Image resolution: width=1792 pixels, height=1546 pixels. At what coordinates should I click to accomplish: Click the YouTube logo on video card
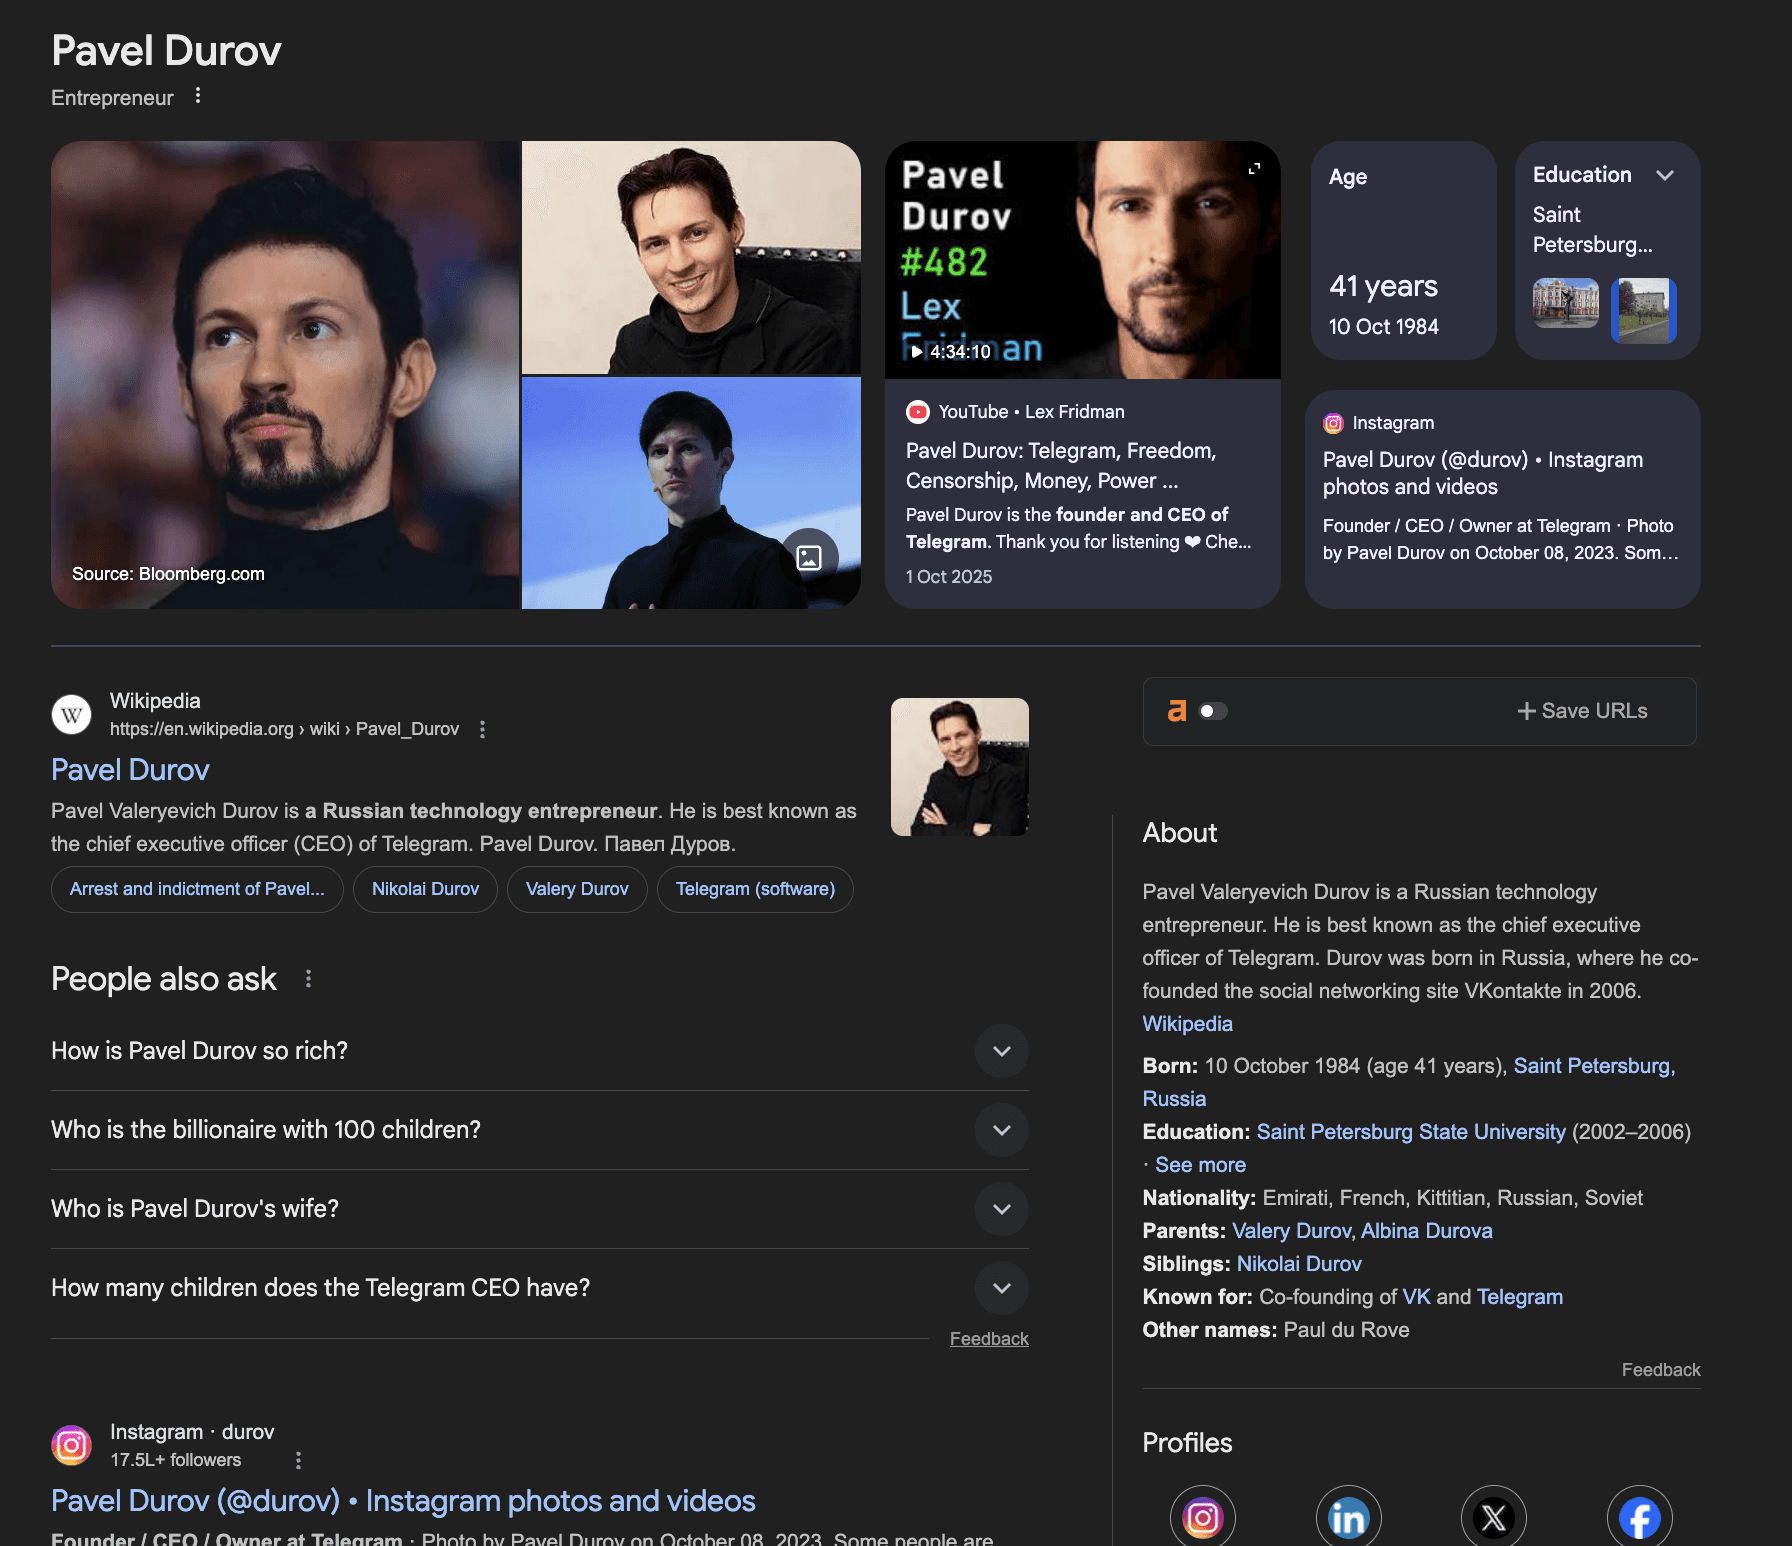click(917, 412)
